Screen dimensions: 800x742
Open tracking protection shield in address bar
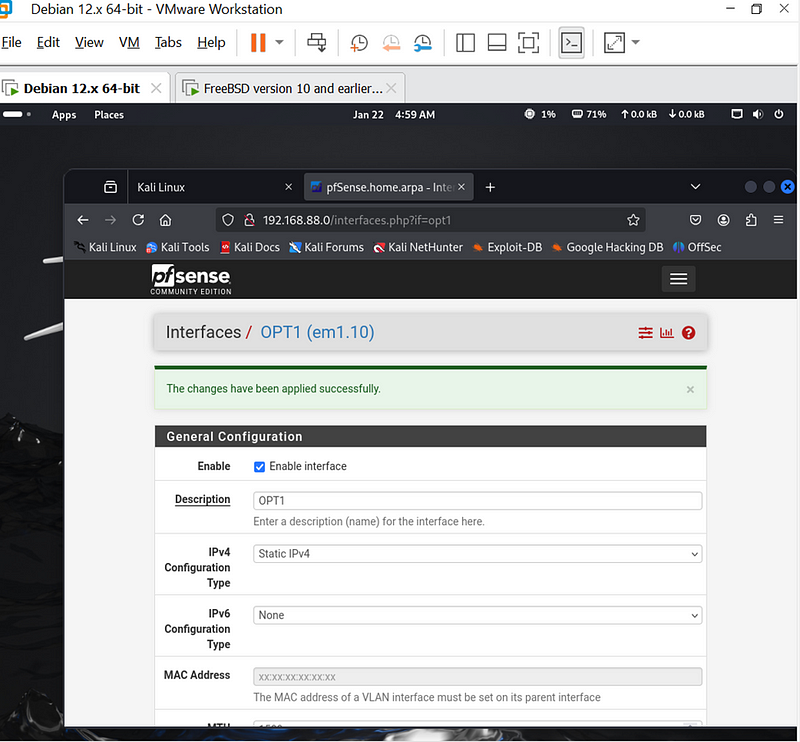(x=228, y=220)
